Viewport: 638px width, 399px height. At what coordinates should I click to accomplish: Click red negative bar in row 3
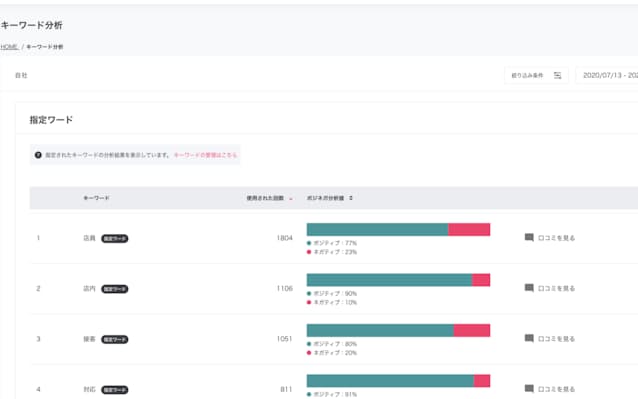472,330
